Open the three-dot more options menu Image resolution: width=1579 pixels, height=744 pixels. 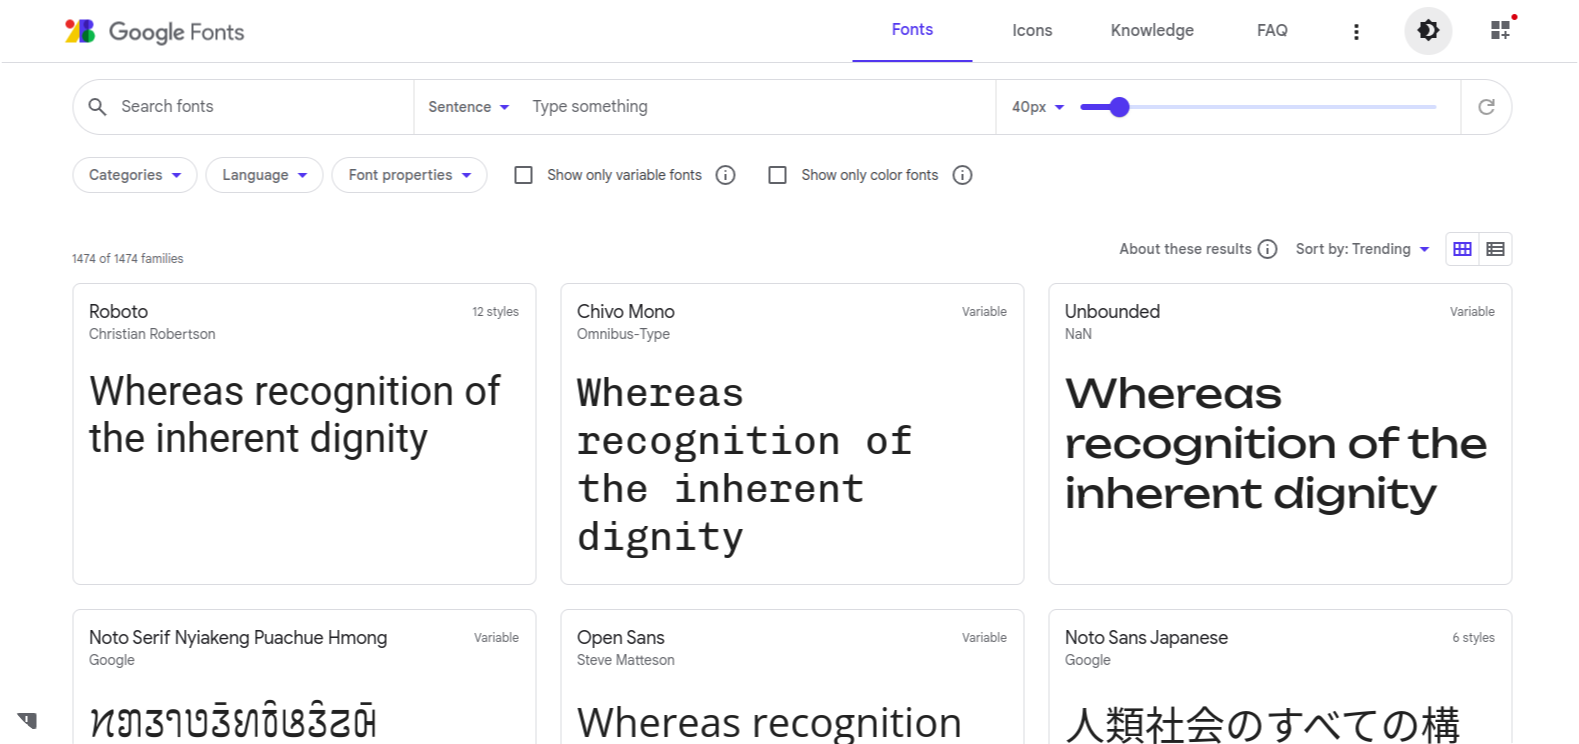coord(1356,31)
